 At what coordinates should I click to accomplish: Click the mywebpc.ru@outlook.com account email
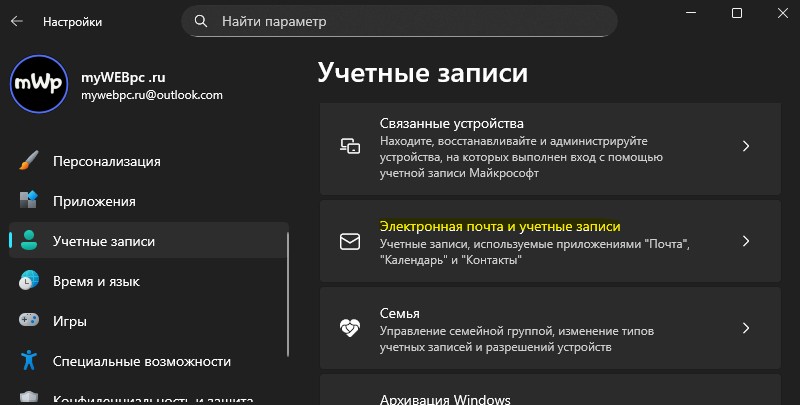tap(152, 95)
